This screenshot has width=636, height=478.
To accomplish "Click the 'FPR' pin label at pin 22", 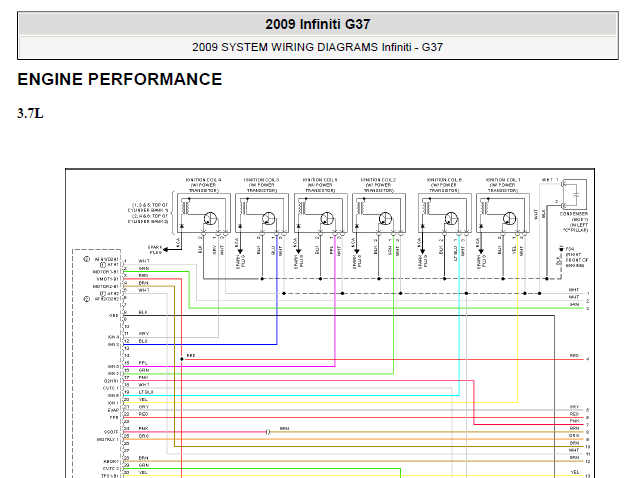I will point(114,417).
